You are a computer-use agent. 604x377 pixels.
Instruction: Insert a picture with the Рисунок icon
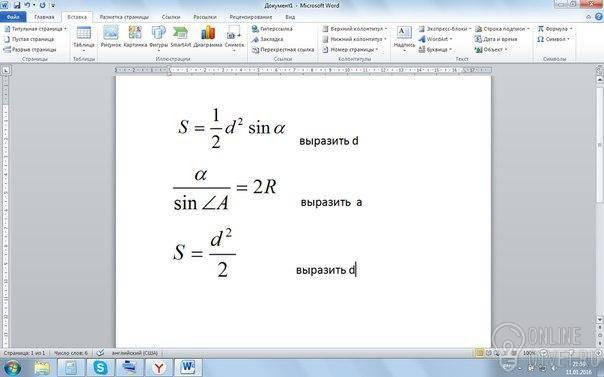coord(111,37)
